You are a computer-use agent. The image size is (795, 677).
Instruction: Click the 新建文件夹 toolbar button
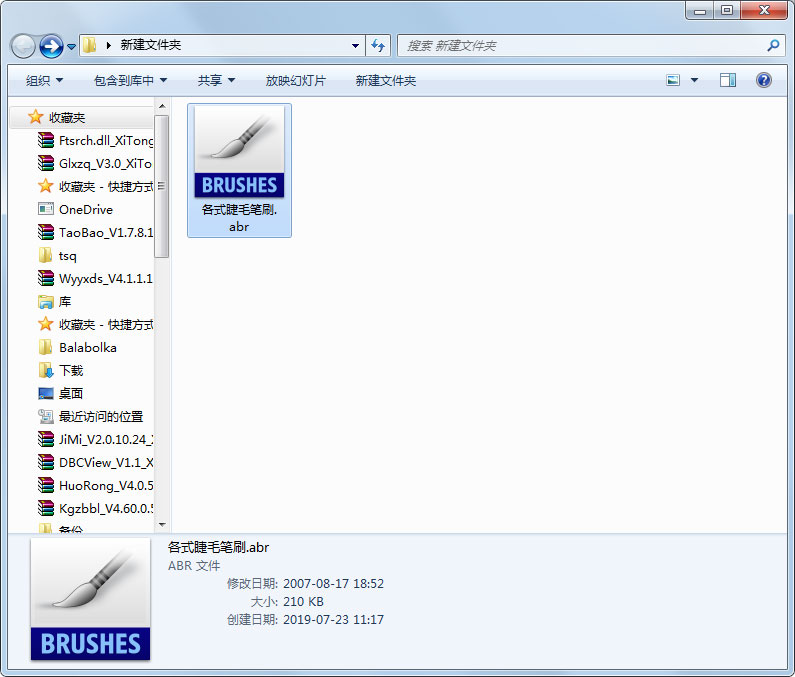coord(386,81)
